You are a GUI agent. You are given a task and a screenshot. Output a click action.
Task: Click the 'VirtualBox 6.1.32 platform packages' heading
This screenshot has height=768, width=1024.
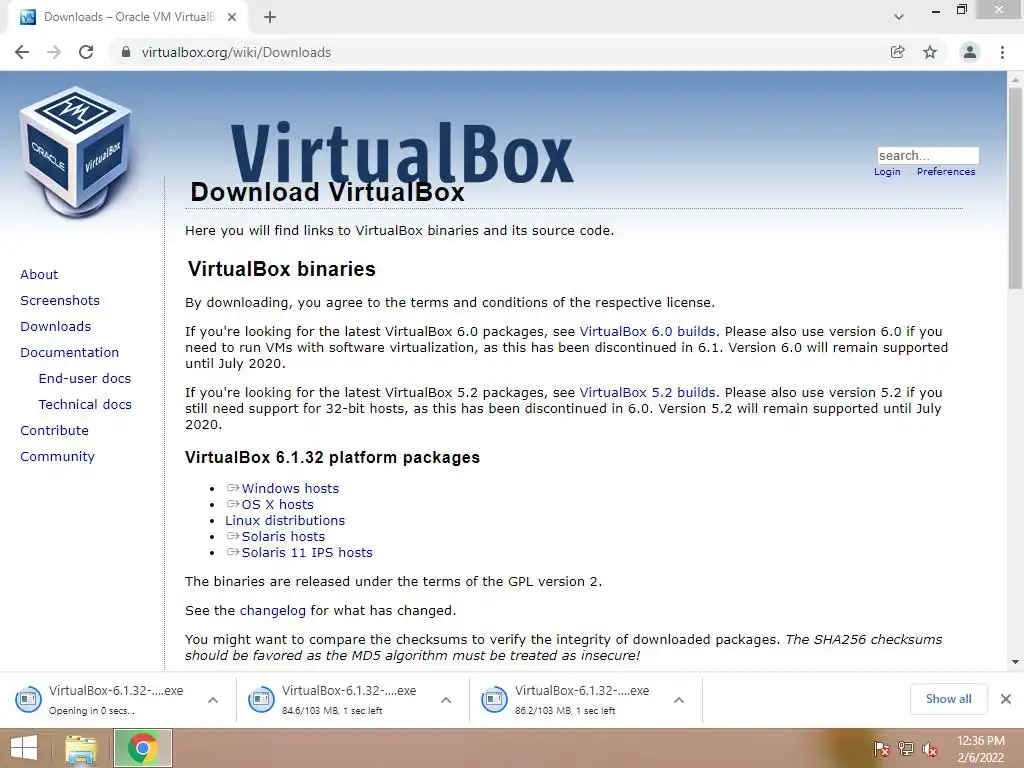(x=332, y=457)
